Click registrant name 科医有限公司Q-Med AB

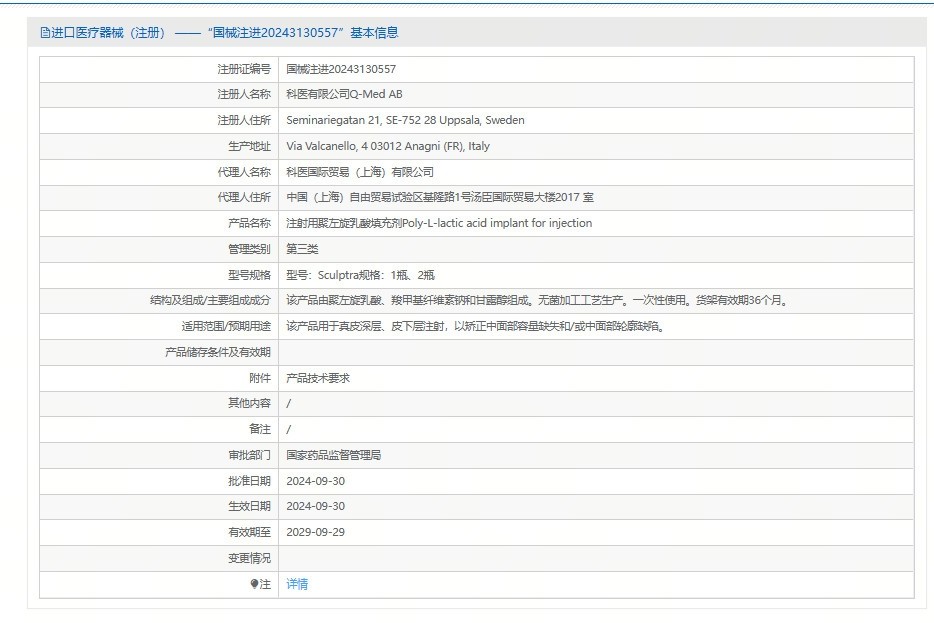[344, 94]
